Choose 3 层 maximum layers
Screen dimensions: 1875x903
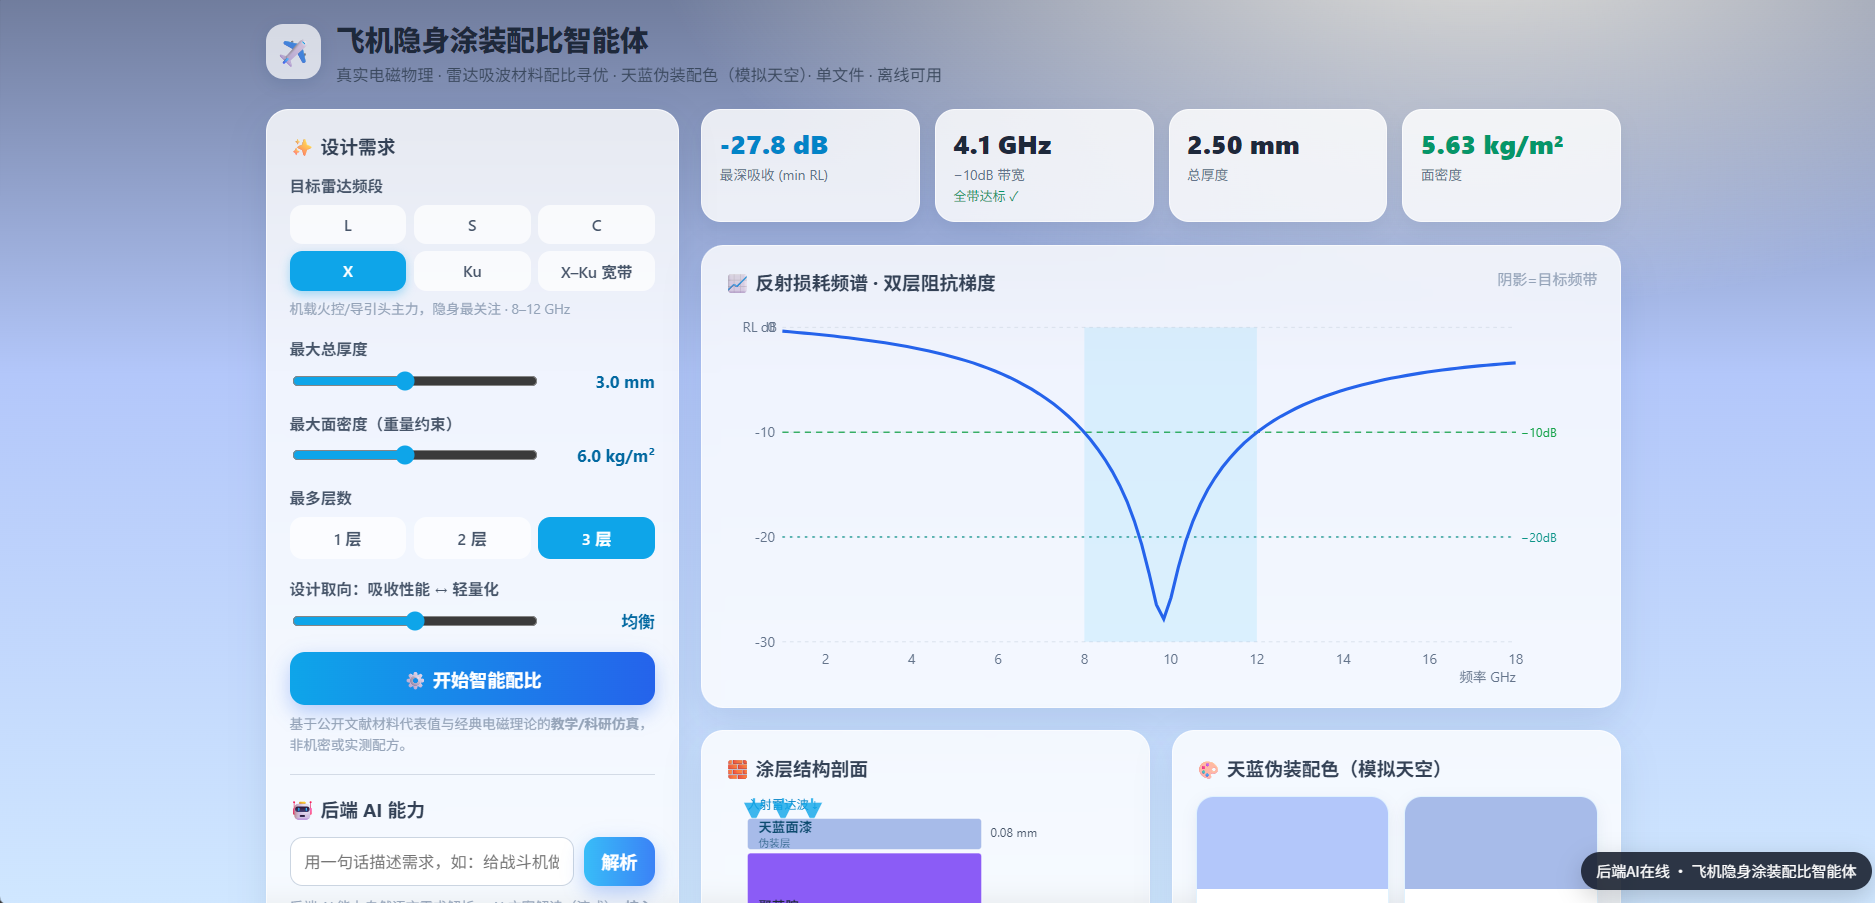coord(596,538)
